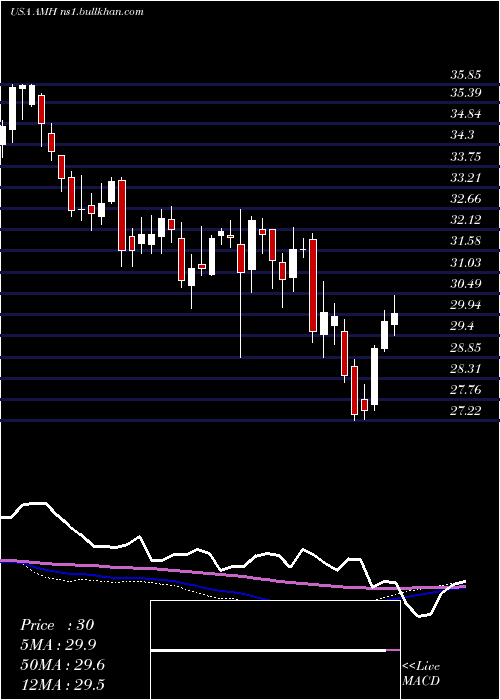Viewport: 500px width, 700px height.
Task: Click the lowest red candle near 27.22
Action: [354, 390]
